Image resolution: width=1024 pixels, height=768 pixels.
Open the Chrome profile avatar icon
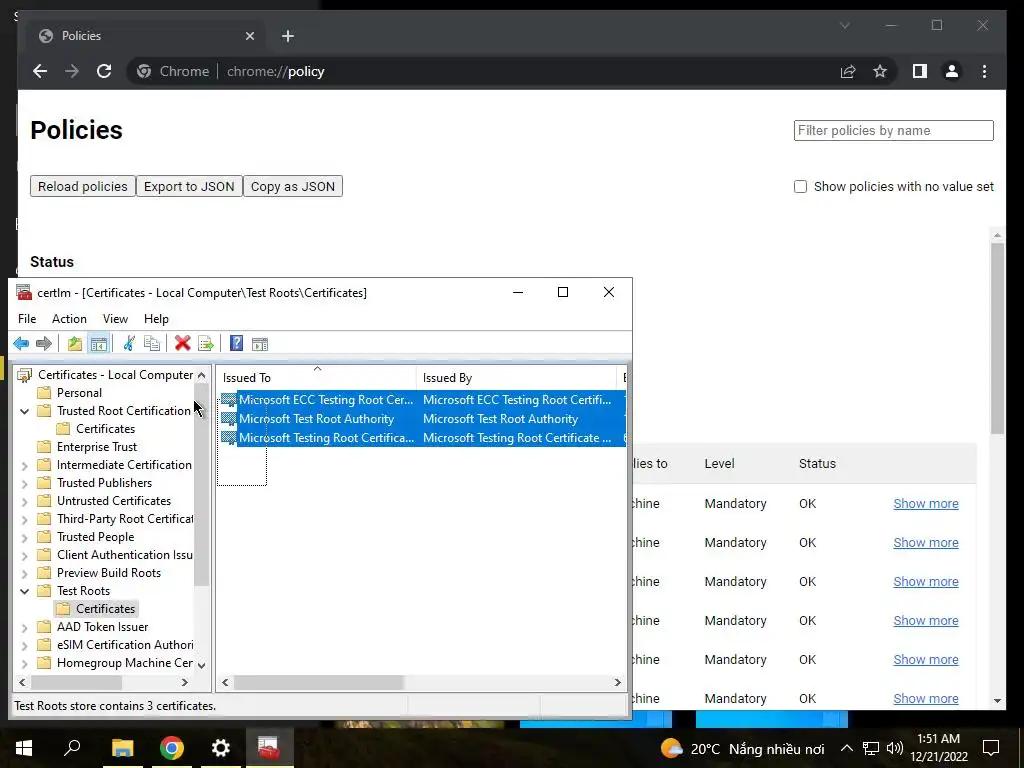[x=952, y=71]
